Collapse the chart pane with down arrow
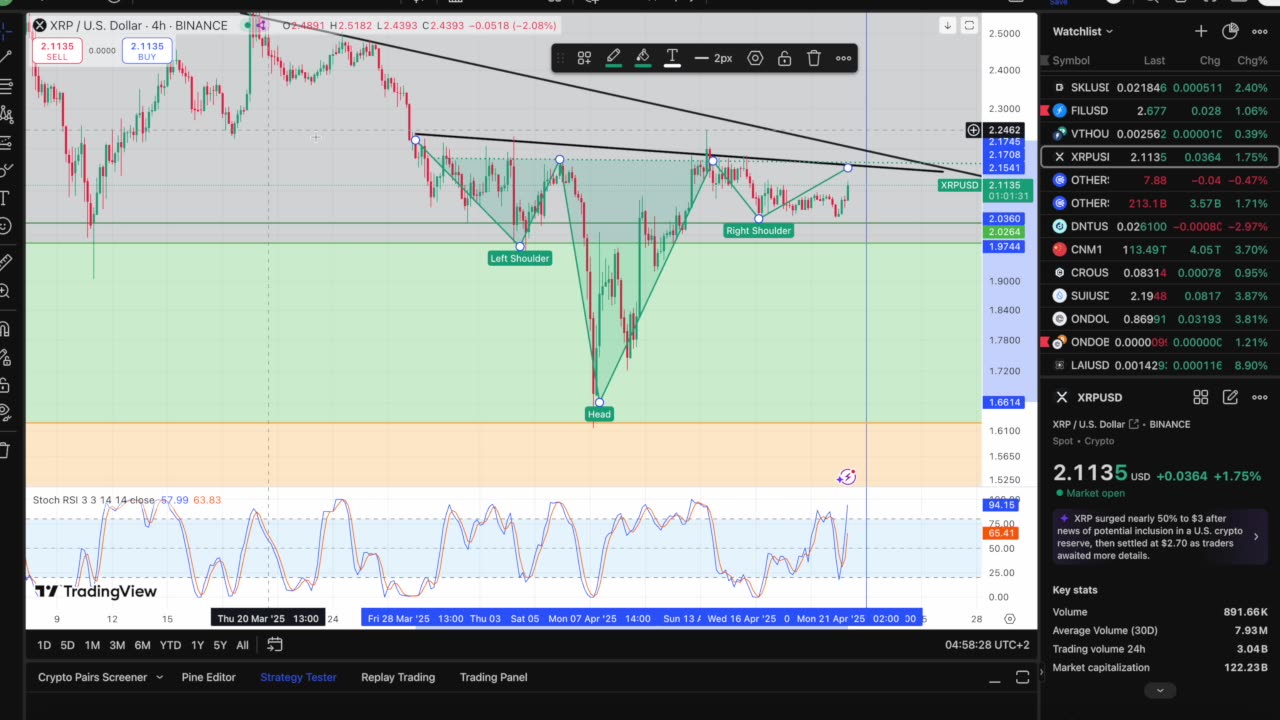Screen dimensions: 1280x720 [x=947, y=25]
